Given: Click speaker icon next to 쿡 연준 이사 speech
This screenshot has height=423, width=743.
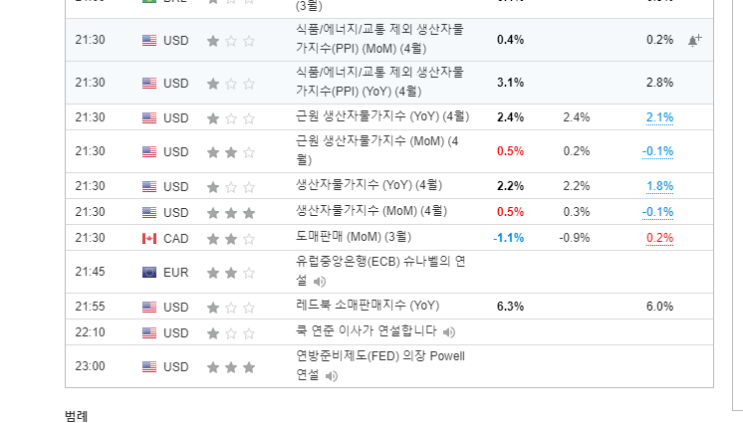Looking at the screenshot, I should click(449, 332).
